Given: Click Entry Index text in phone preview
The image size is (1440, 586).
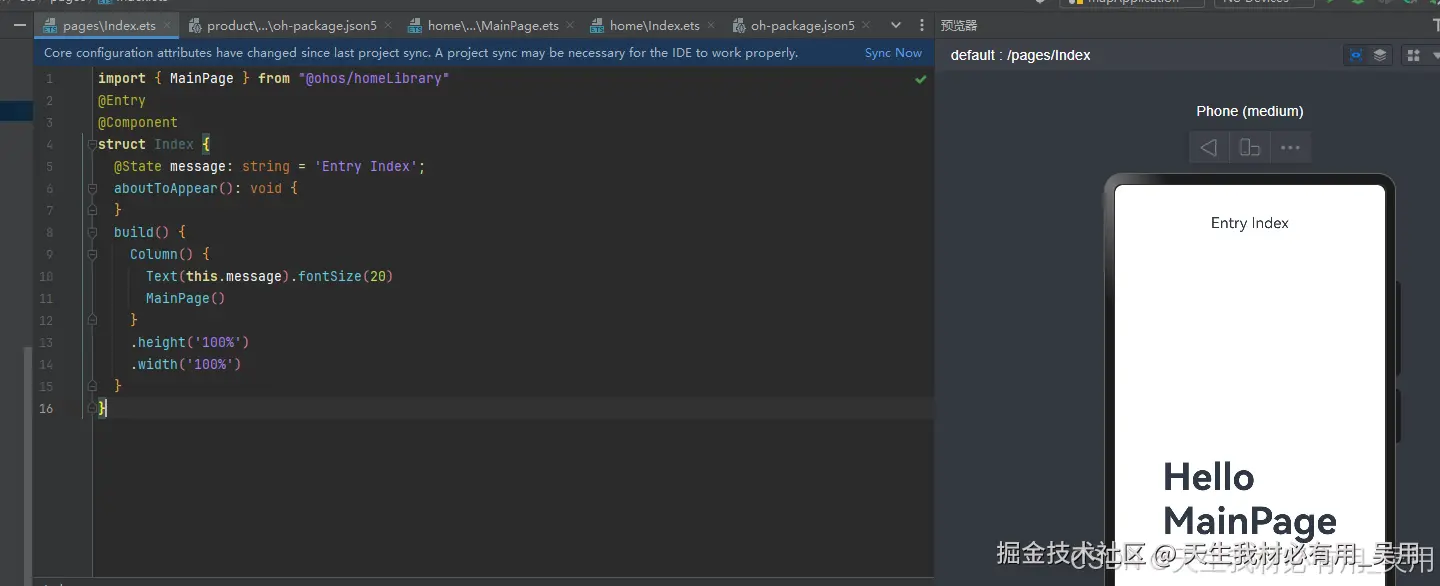Looking at the screenshot, I should click(1250, 223).
